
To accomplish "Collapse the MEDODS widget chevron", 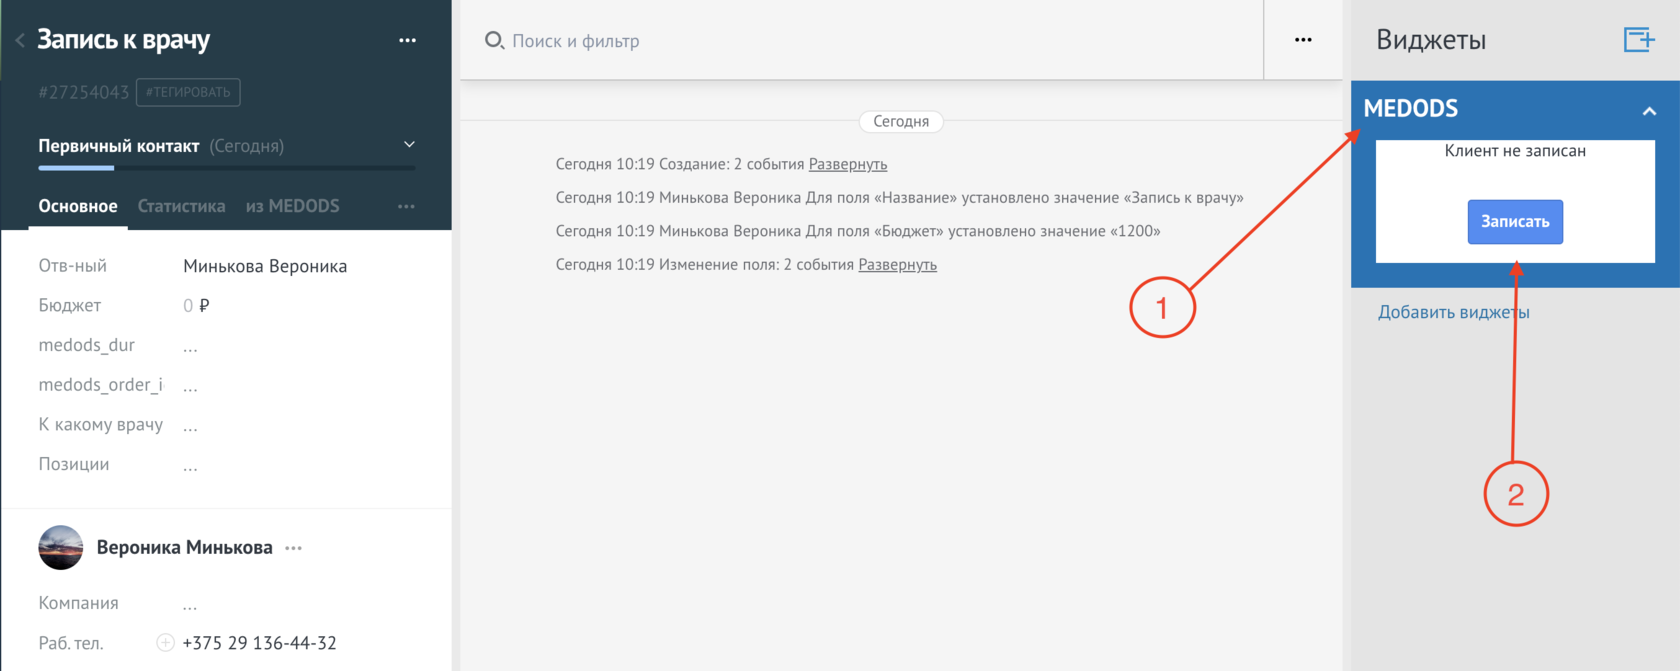I will 1649,111.
